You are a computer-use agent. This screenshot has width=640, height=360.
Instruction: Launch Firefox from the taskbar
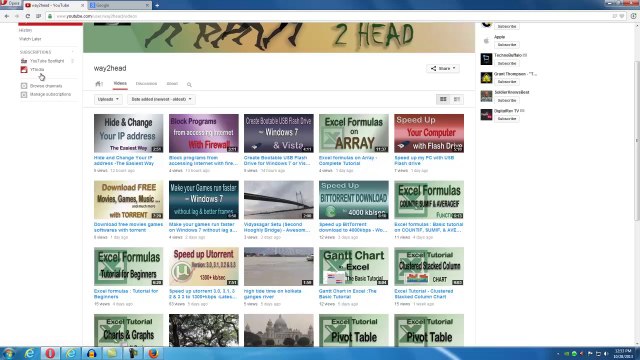[x=153, y=353]
